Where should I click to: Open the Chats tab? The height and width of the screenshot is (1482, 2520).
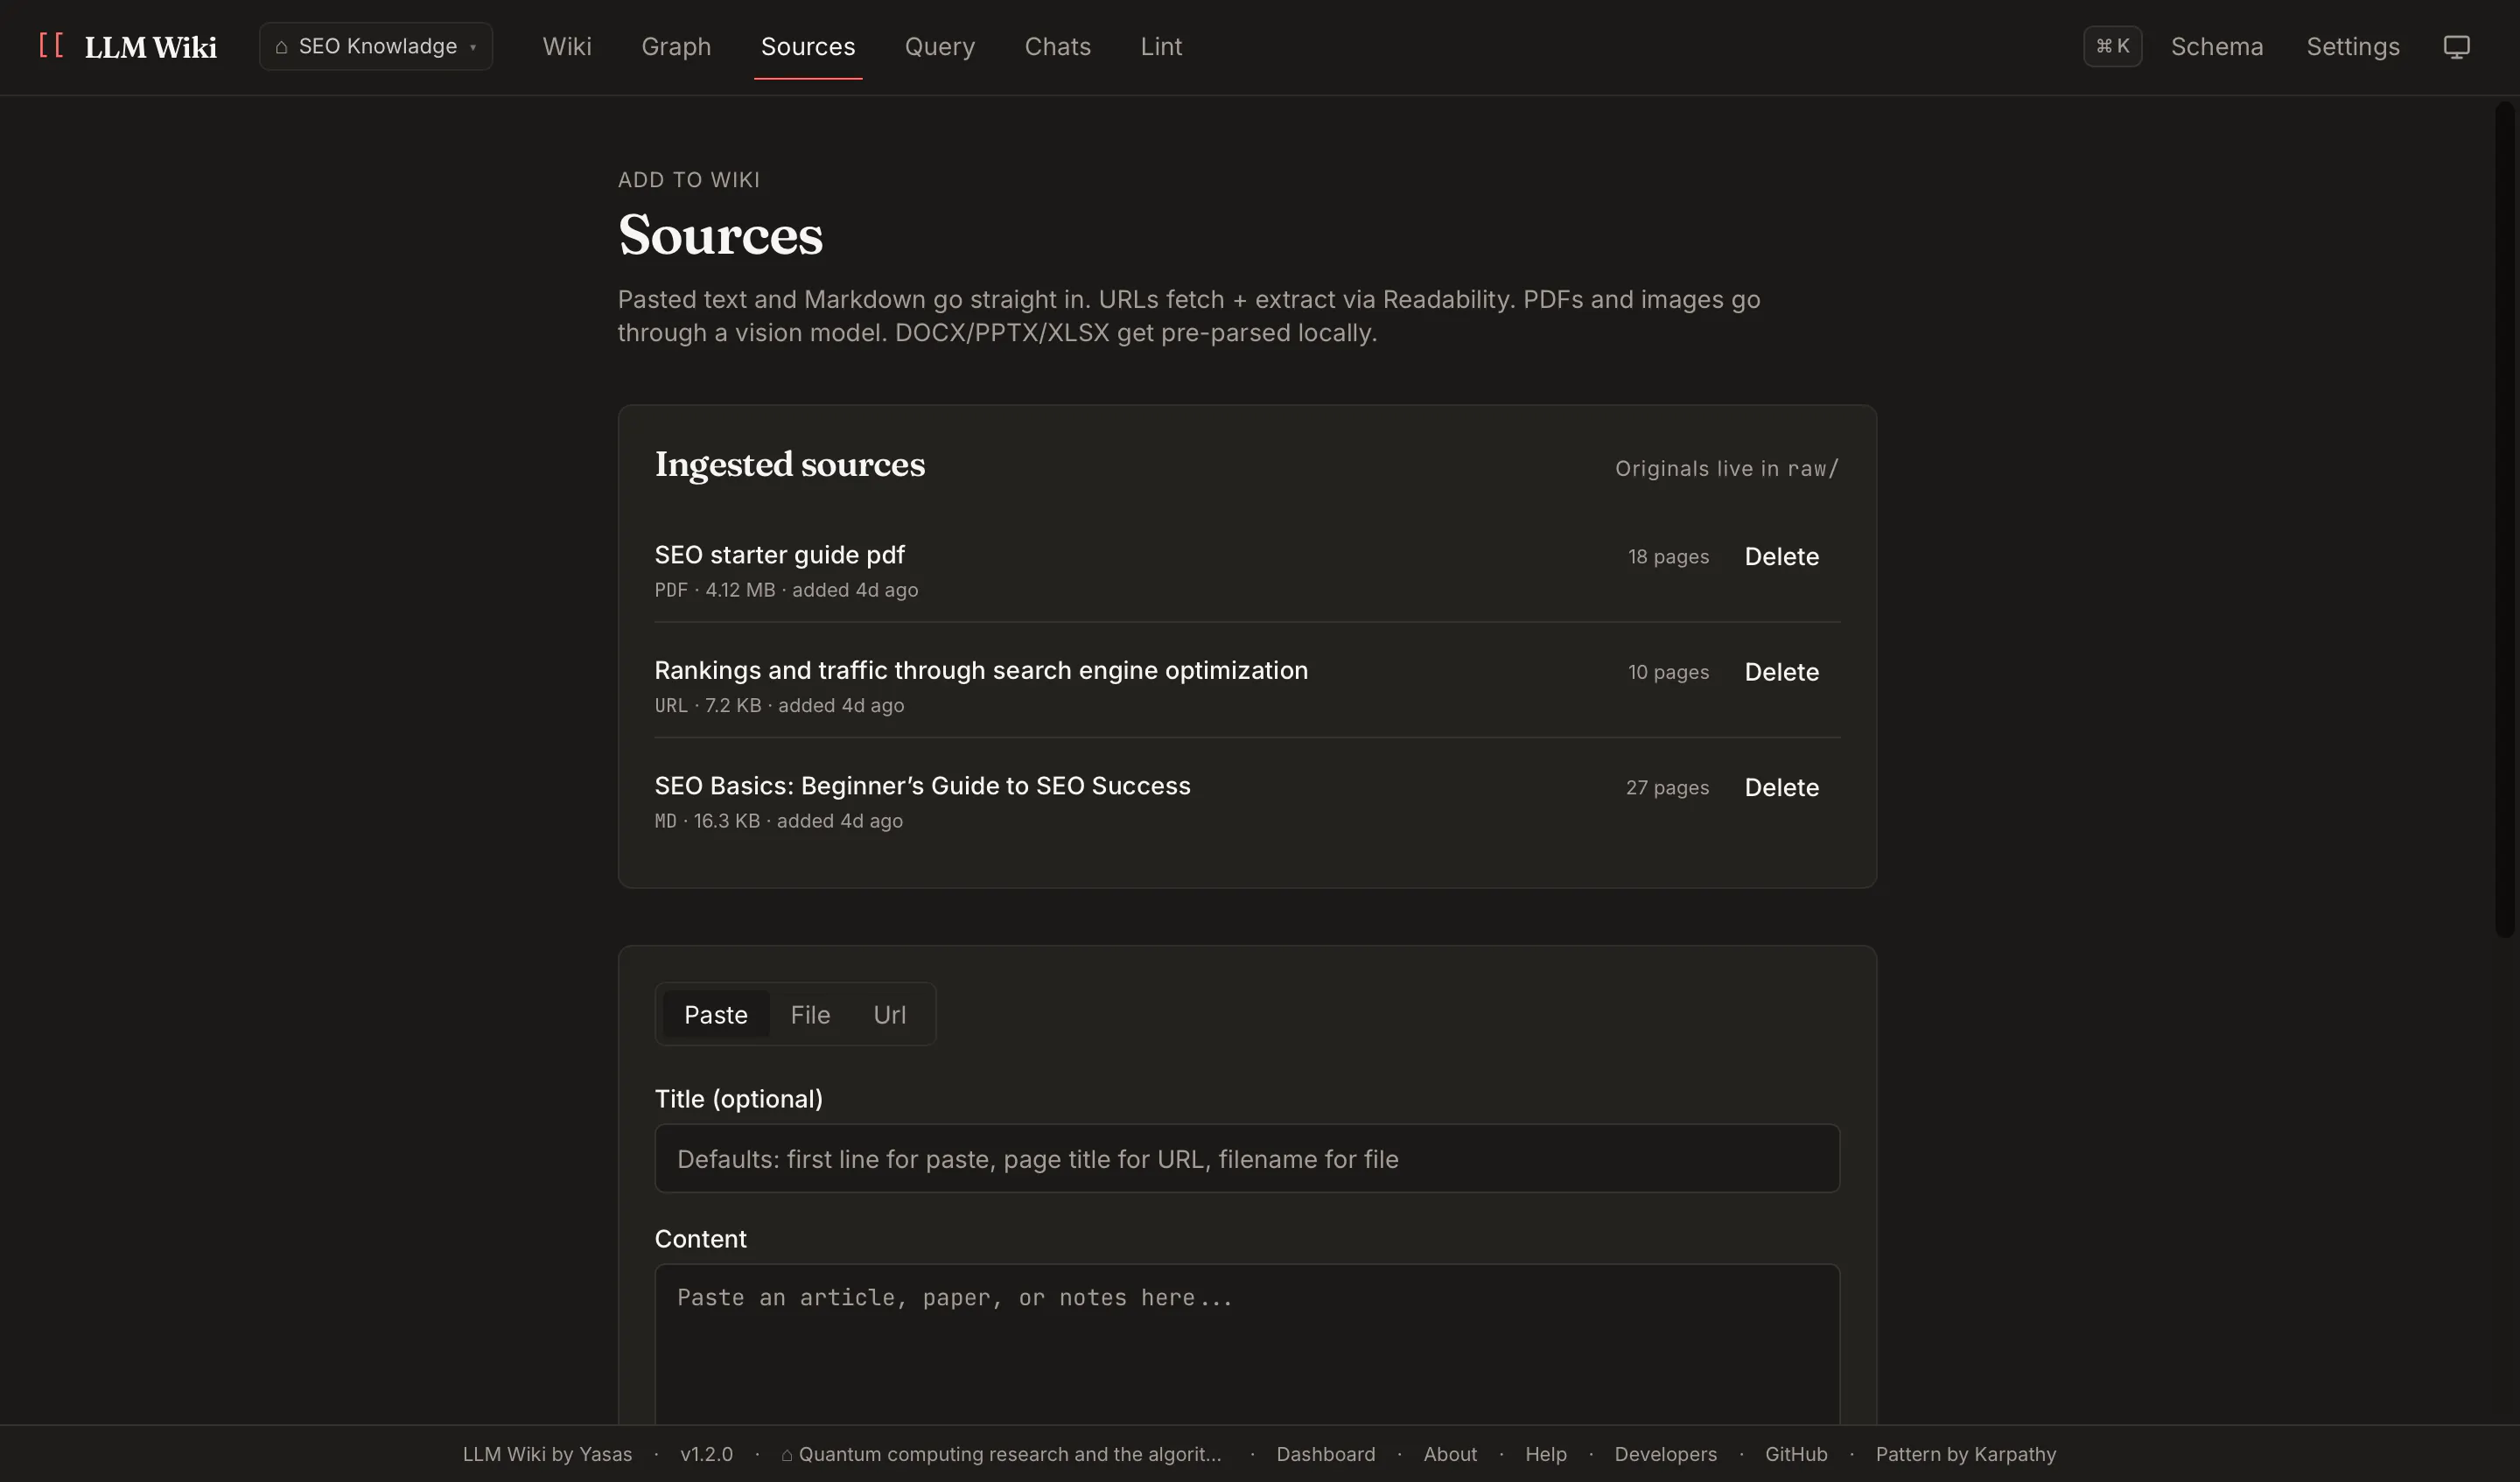pyautogui.click(x=1057, y=46)
